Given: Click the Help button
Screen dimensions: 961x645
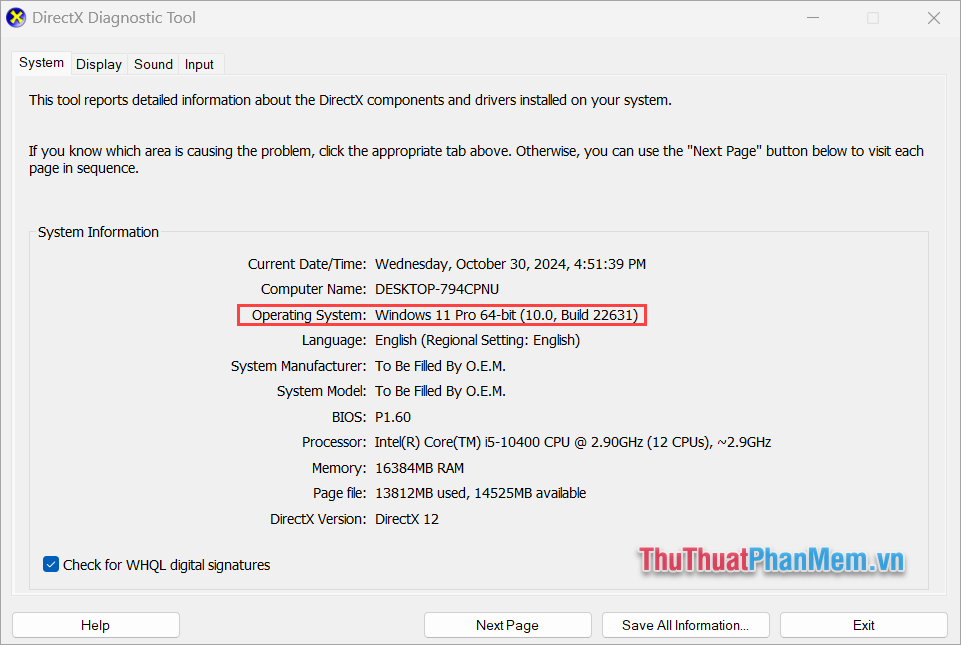Looking at the screenshot, I should [95, 624].
